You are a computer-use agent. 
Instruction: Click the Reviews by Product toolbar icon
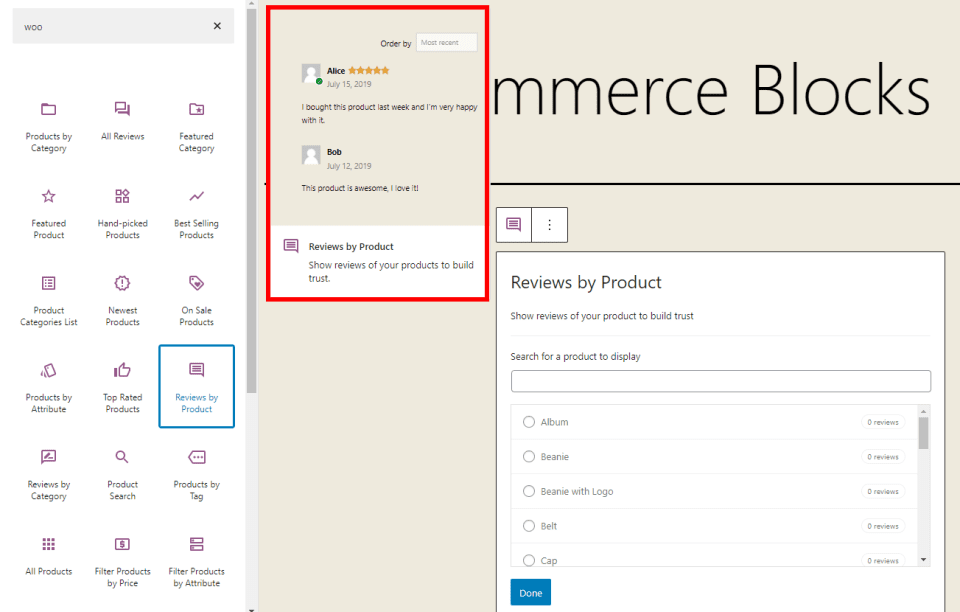[513, 224]
